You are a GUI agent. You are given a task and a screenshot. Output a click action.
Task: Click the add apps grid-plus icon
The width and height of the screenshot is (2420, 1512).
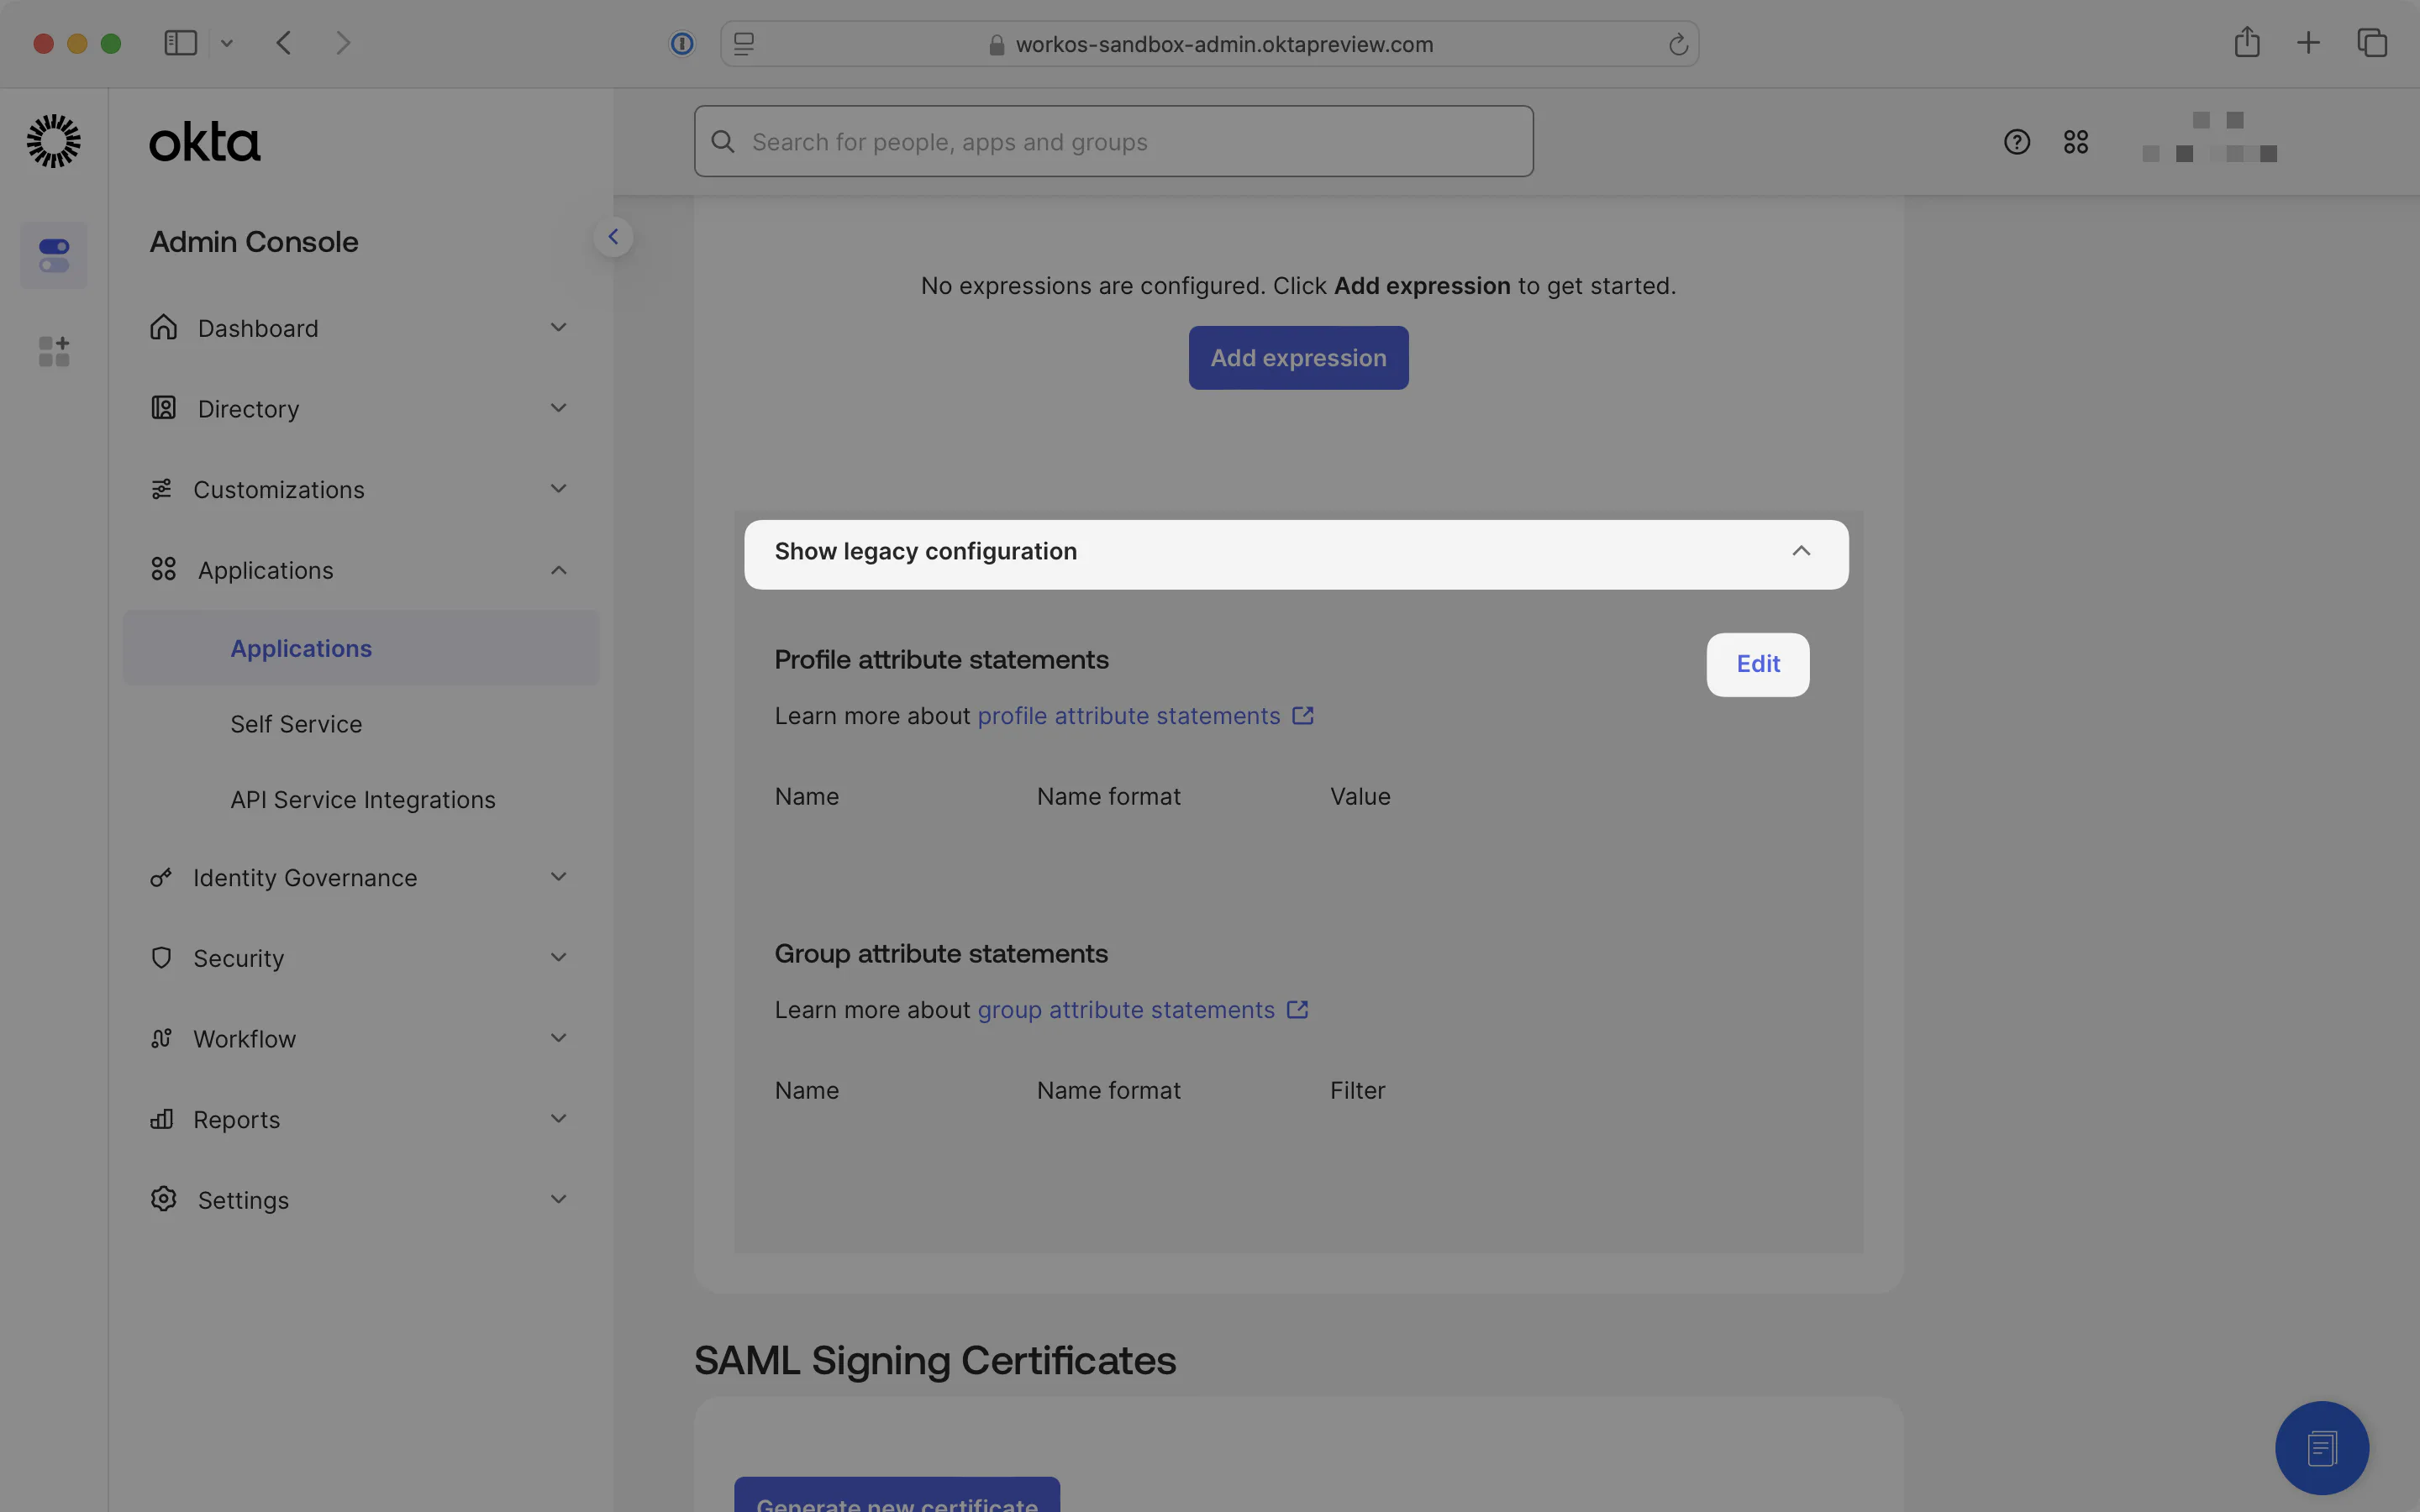pos(54,351)
